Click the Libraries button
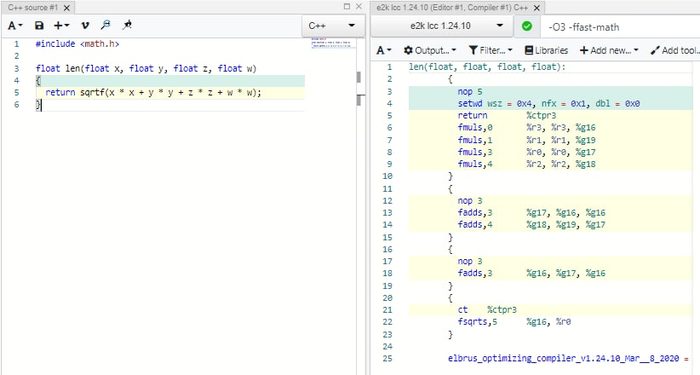Viewport: 700px width, 375px height. 546,50
